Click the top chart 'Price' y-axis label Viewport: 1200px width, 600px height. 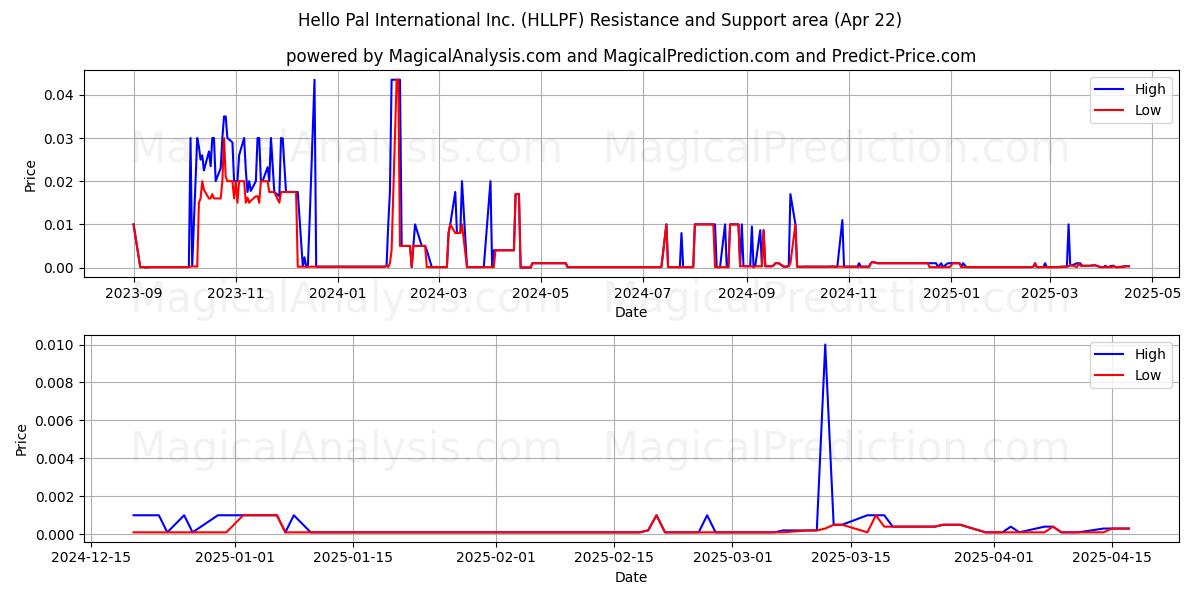[x=30, y=175]
